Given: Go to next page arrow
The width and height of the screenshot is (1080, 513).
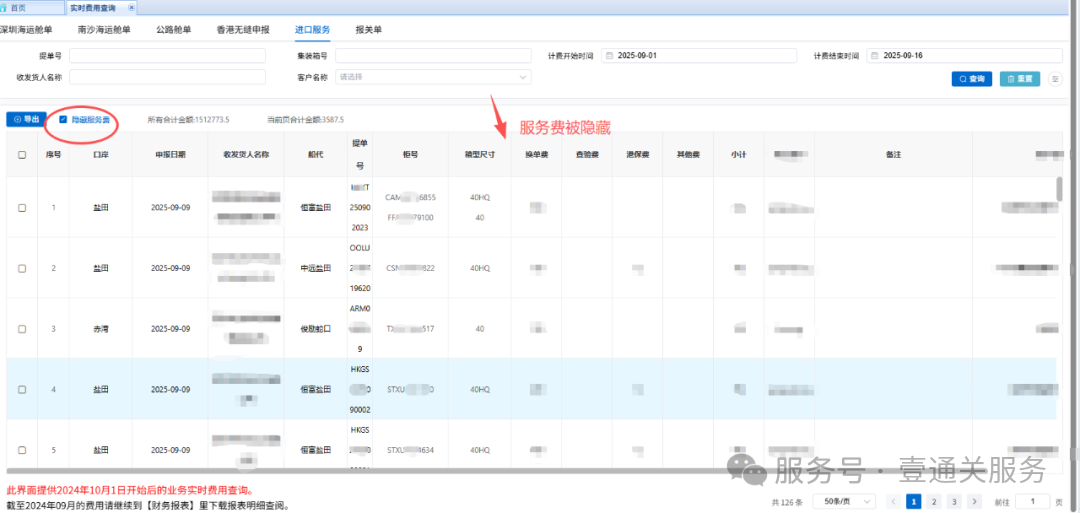Looking at the screenshot, I should (x=974, y=501).
